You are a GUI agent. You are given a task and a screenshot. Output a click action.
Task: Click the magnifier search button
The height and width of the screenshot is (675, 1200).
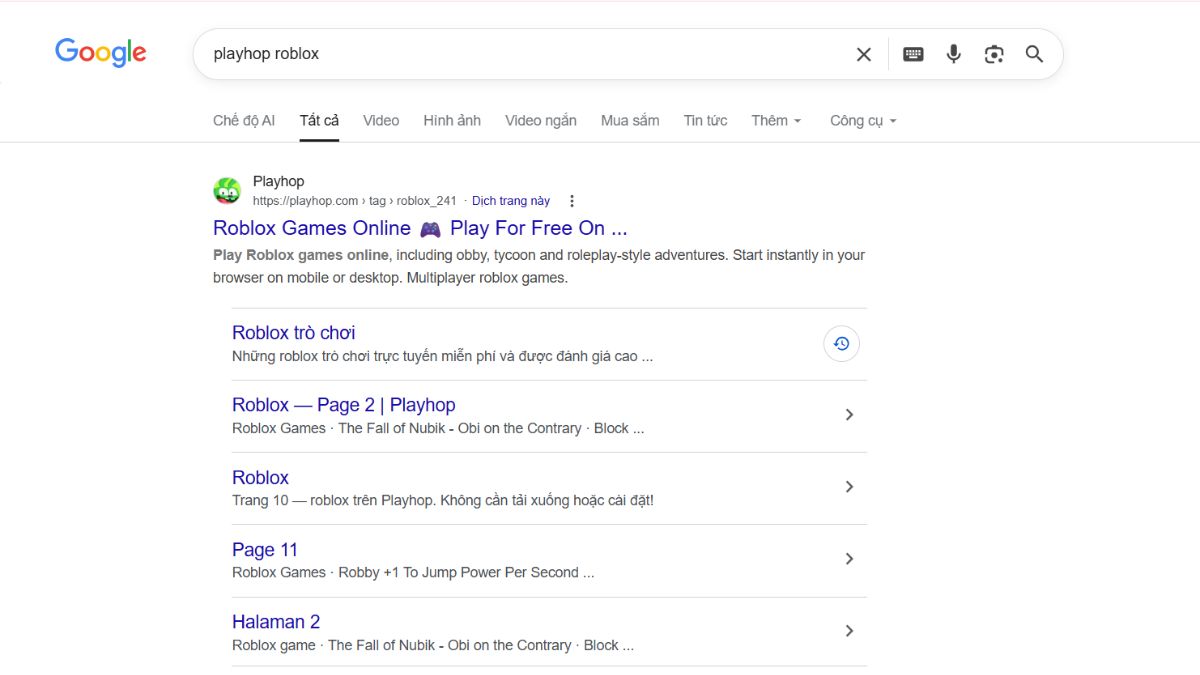click(x=1034, y=54)
